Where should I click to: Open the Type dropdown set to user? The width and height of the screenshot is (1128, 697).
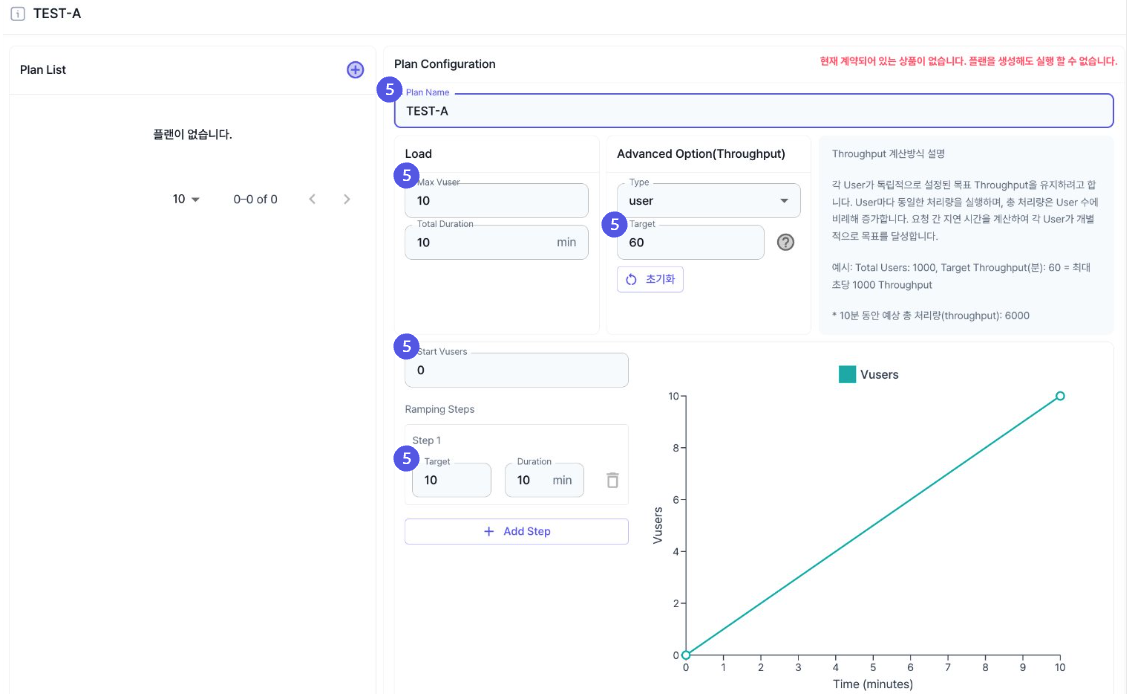[708, 201]
